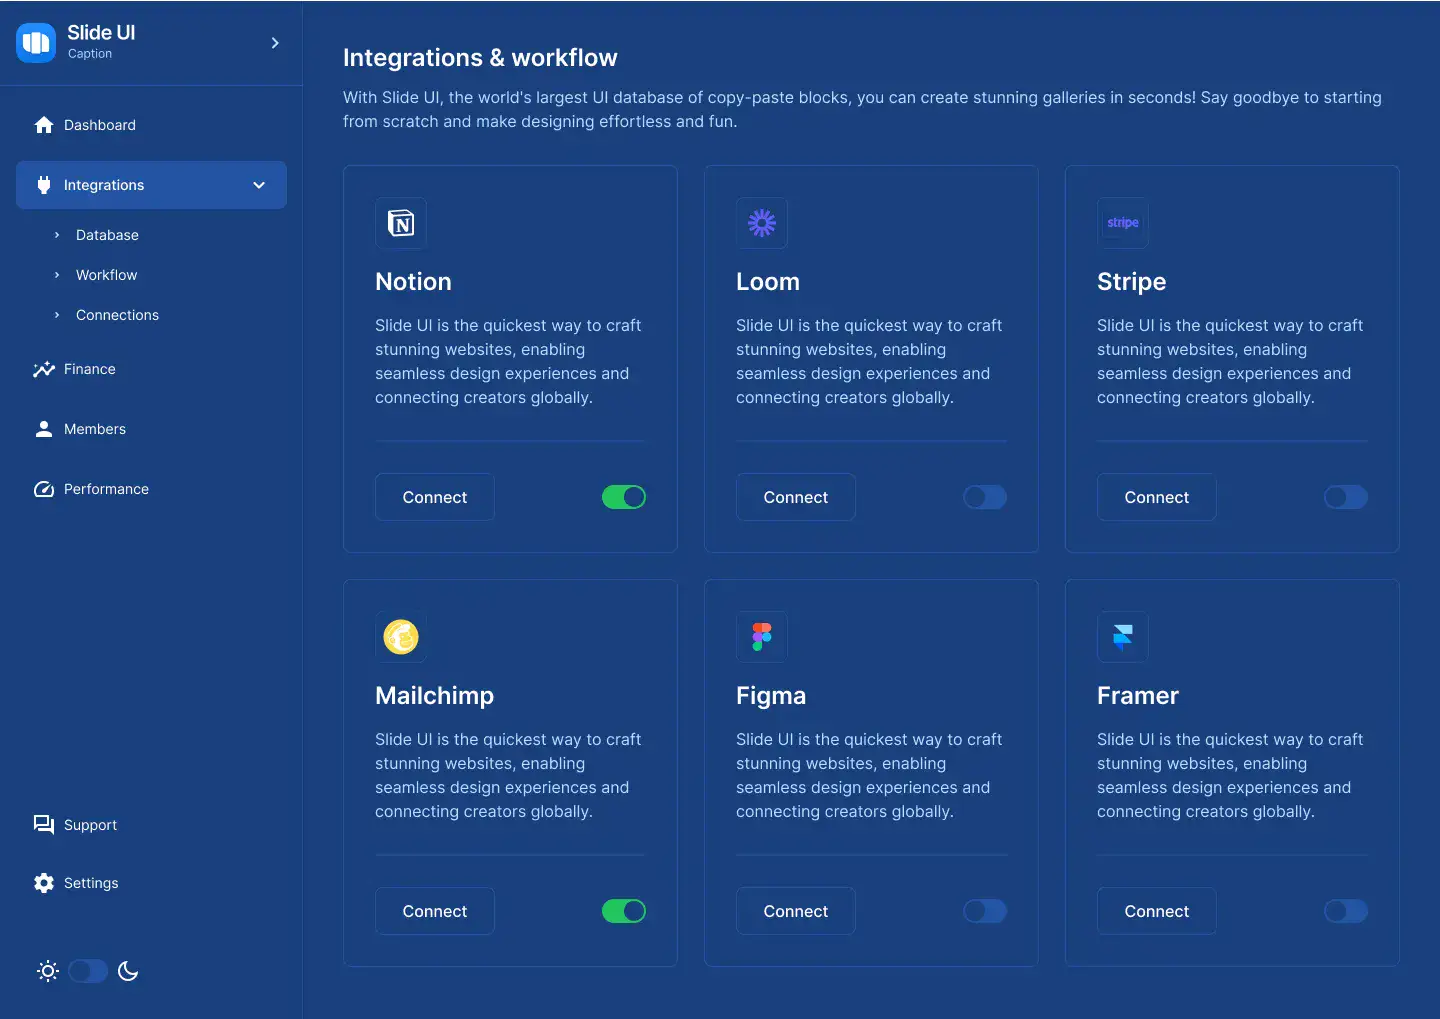Expand the Connections submenu arrow
This screenshot has height=1019, width=1440.
[x=57, y=315]
